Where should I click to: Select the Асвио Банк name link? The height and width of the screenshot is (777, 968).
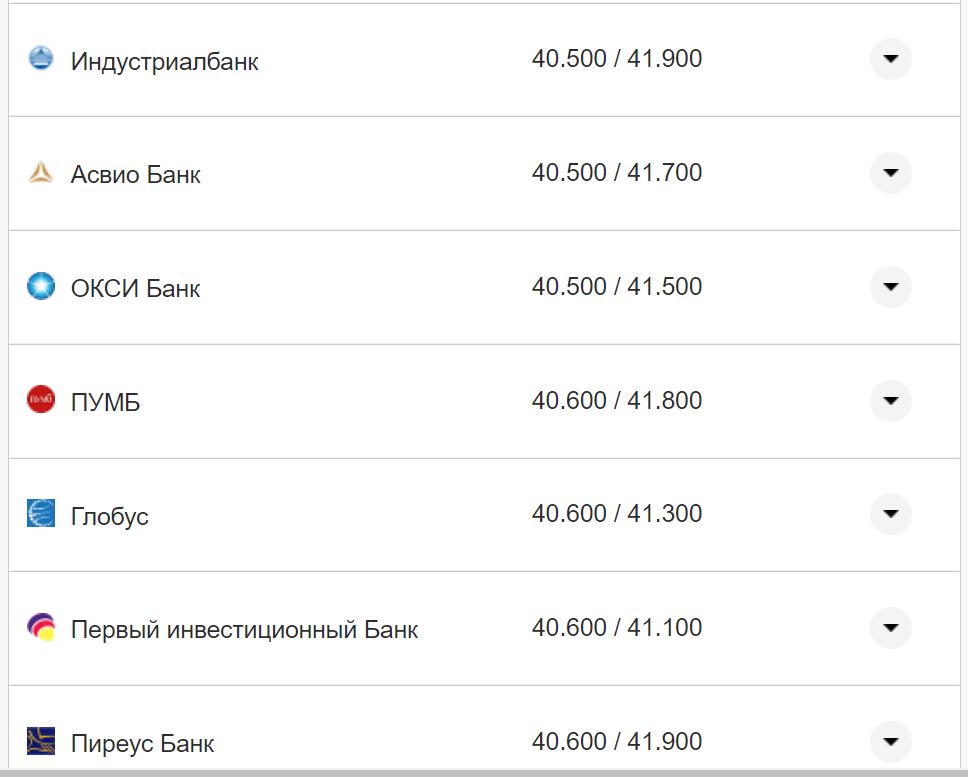coord(136,173)
